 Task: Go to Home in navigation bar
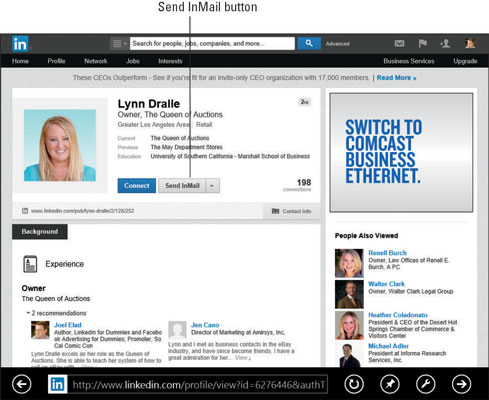20,61
